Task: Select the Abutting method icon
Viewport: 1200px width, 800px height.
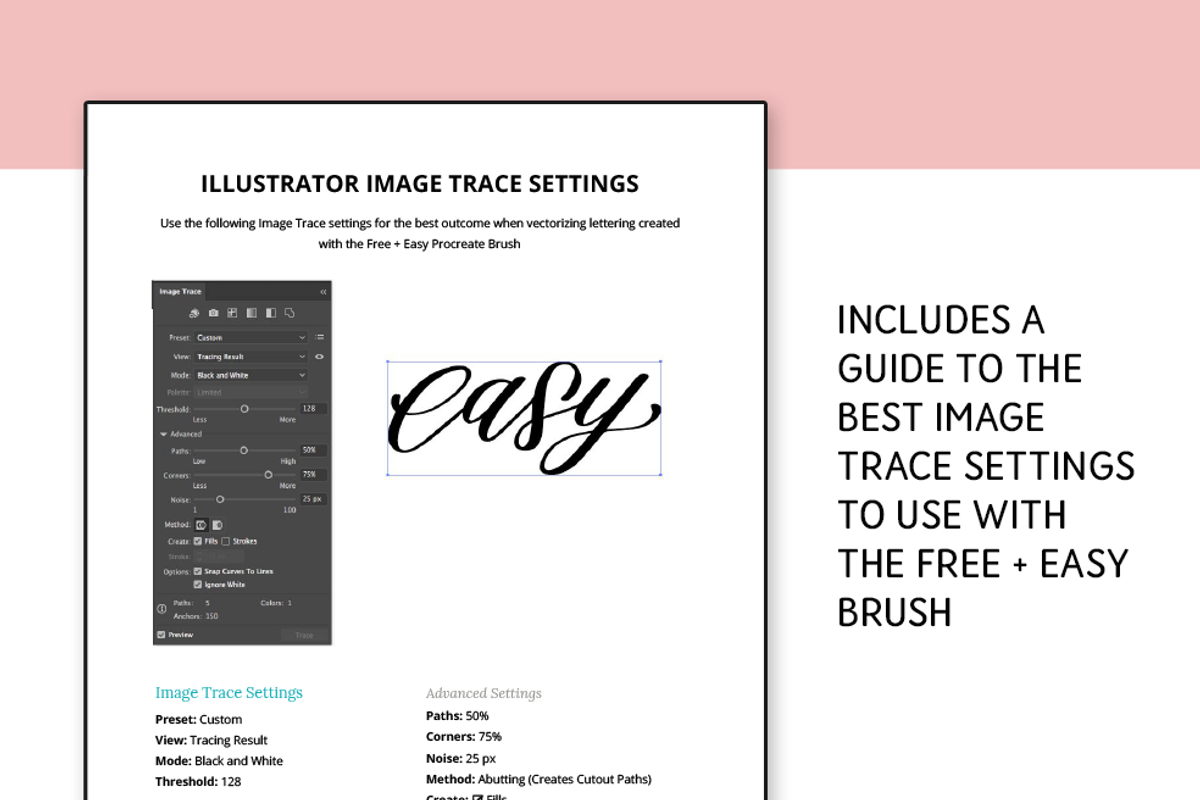Action: coord(201,524)
